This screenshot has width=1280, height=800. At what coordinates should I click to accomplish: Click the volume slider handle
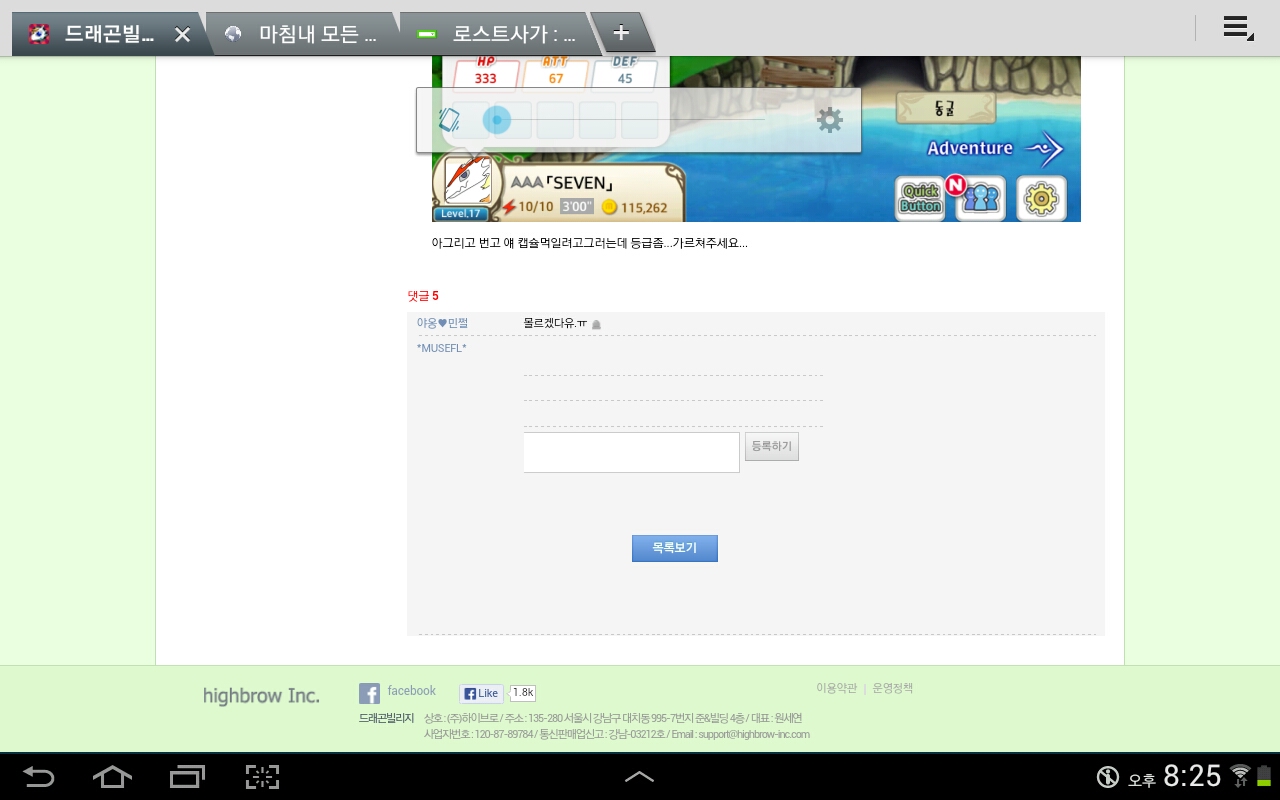[x=496, y=120]
